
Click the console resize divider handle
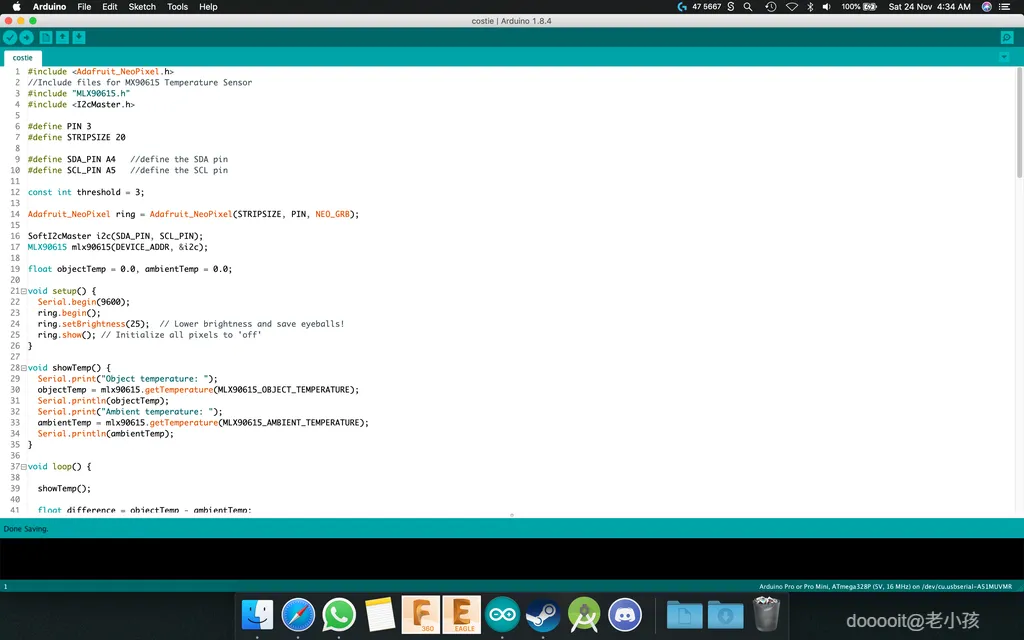pos(512,515)
